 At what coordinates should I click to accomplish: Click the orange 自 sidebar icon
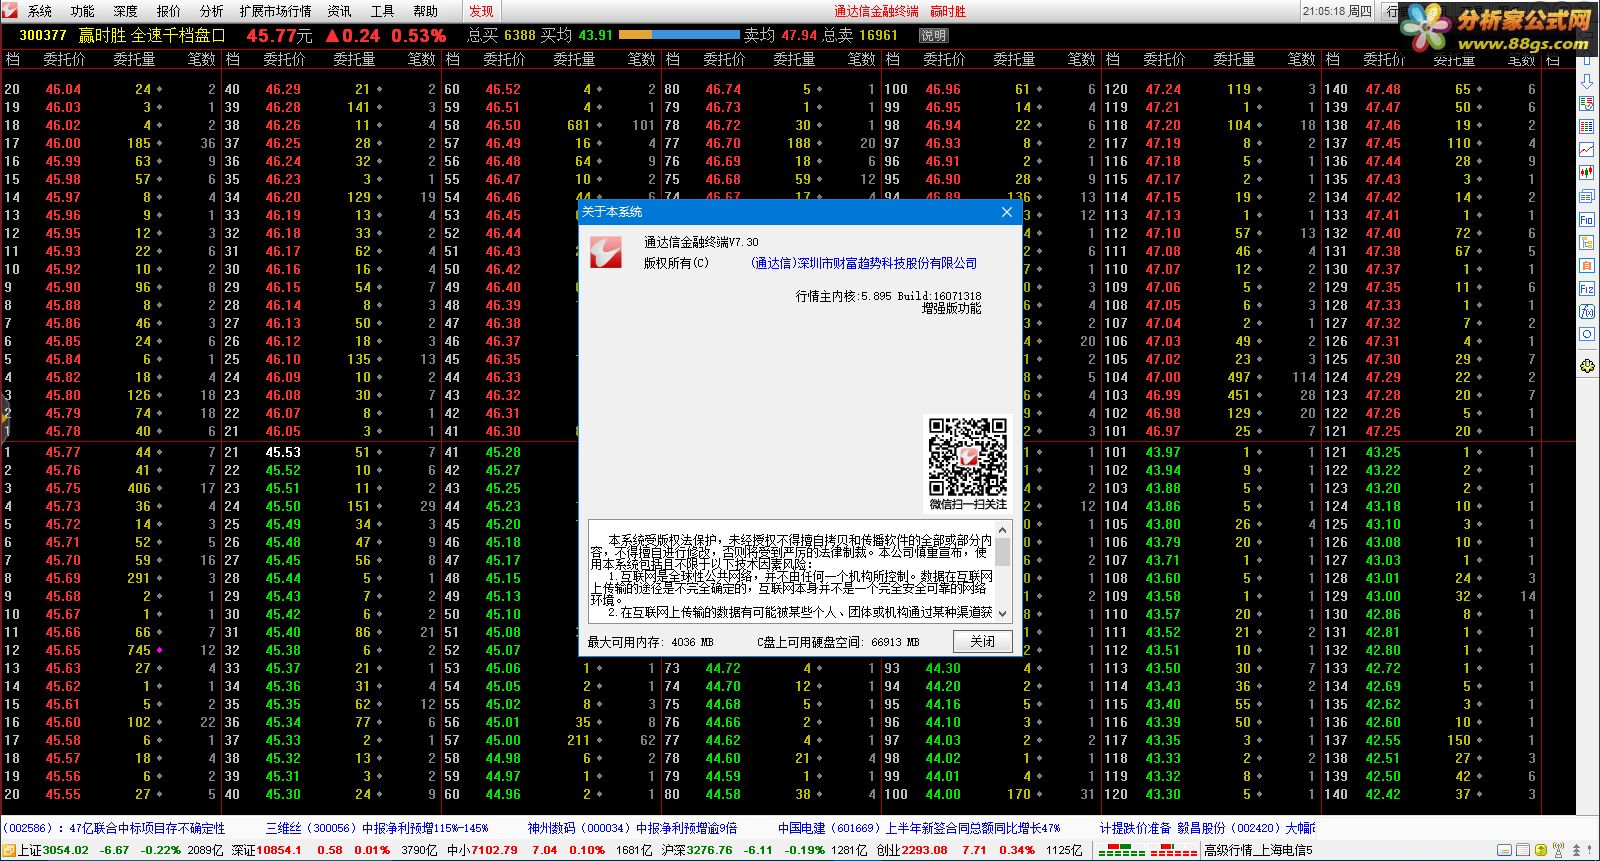[x=1587, y=265]
